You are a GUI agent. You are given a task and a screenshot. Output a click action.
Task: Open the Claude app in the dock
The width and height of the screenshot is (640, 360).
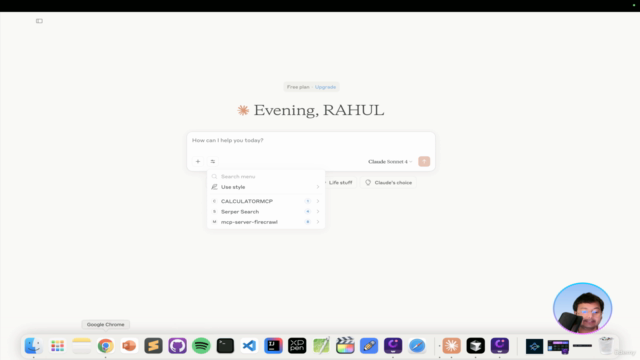point(451,346)
